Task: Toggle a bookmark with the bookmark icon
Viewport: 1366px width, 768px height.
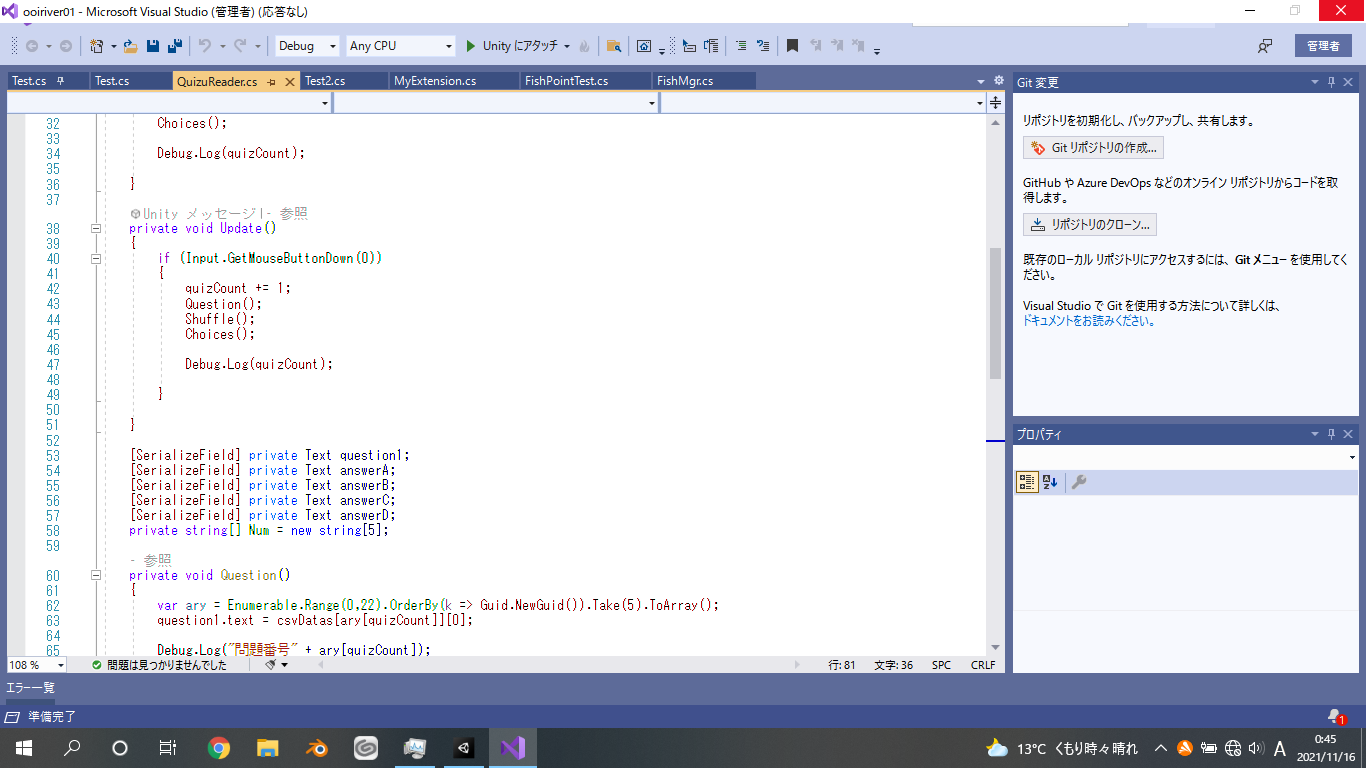Action: [x=792, y=46]
